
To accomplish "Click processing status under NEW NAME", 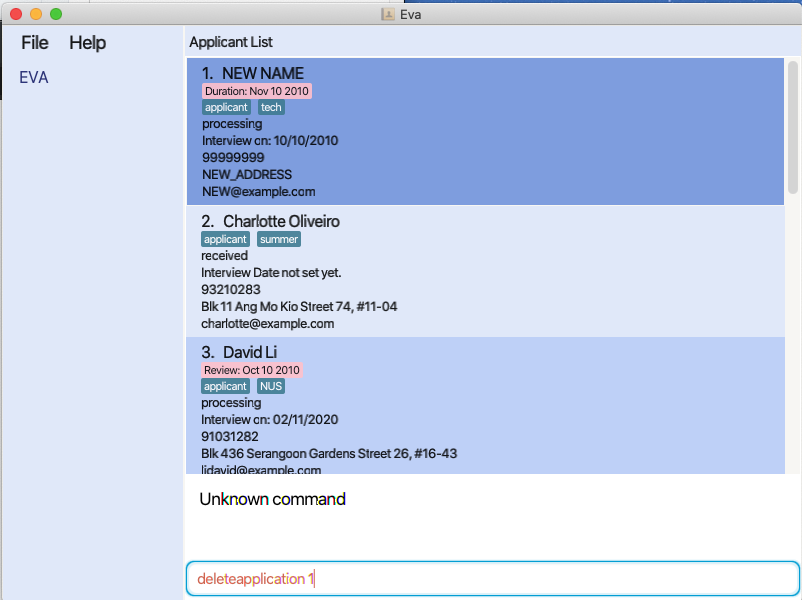I will pyautogui.click(x=232, y=124).
